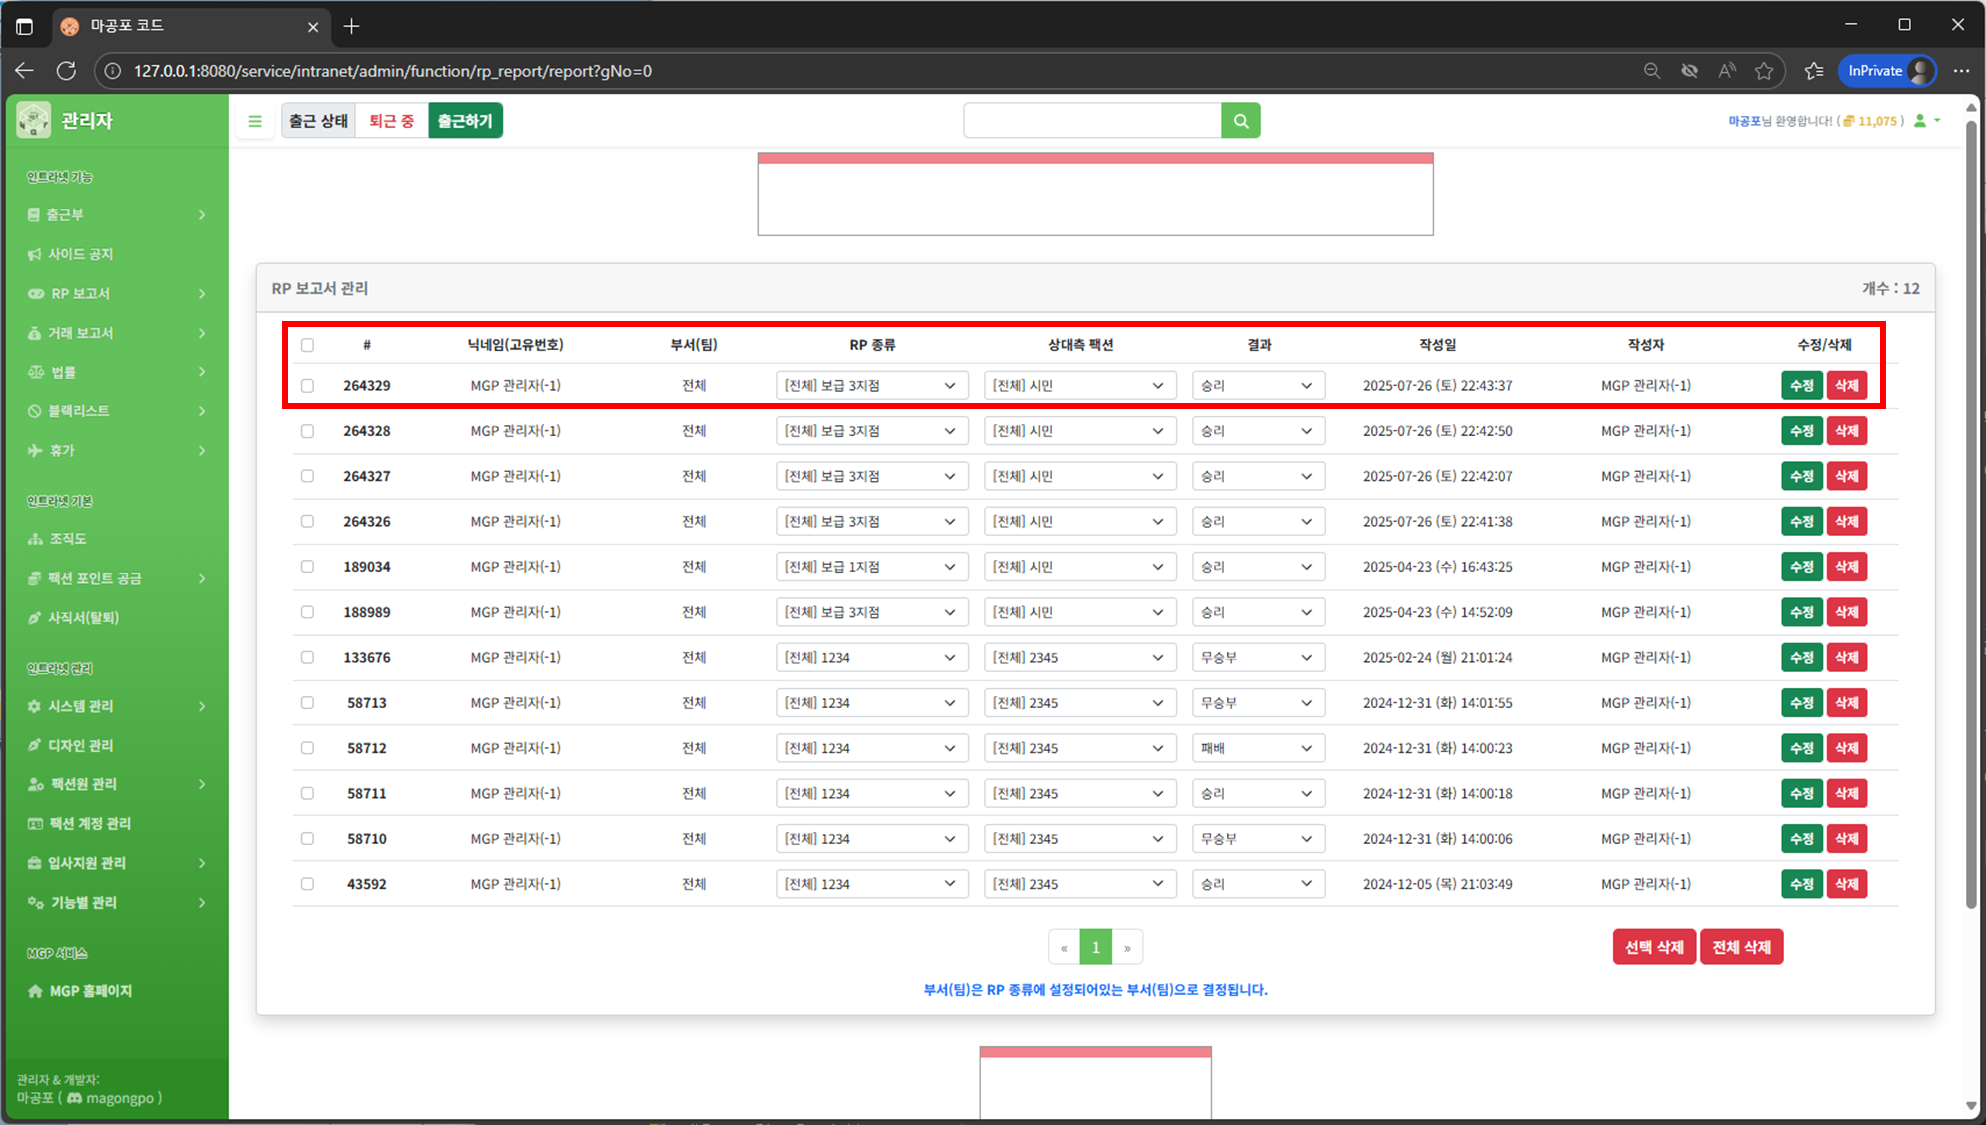
Task: Click the 전체 삭제 button
Action: point(1741,947)
